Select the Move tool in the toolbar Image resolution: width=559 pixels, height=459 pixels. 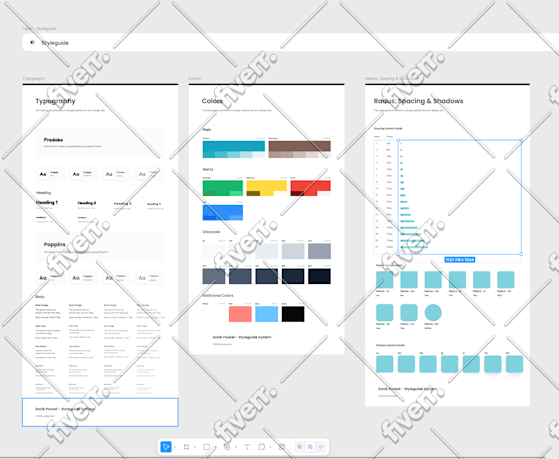click(x=166, y=447)
